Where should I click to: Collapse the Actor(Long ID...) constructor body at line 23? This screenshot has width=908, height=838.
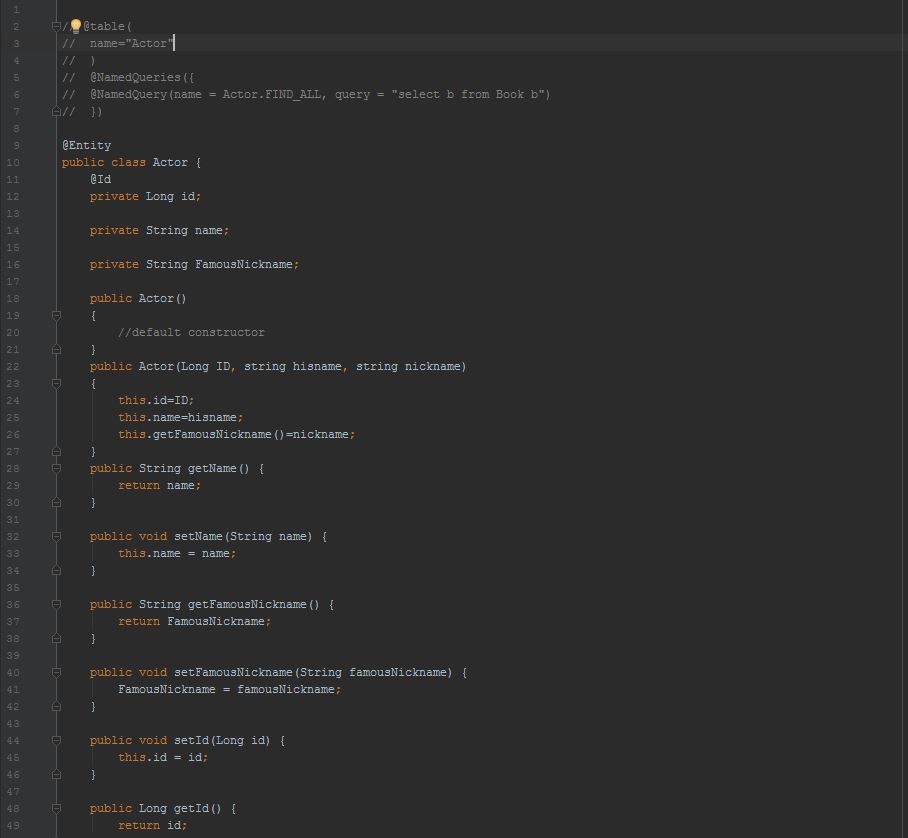click(x=56, y=383)
